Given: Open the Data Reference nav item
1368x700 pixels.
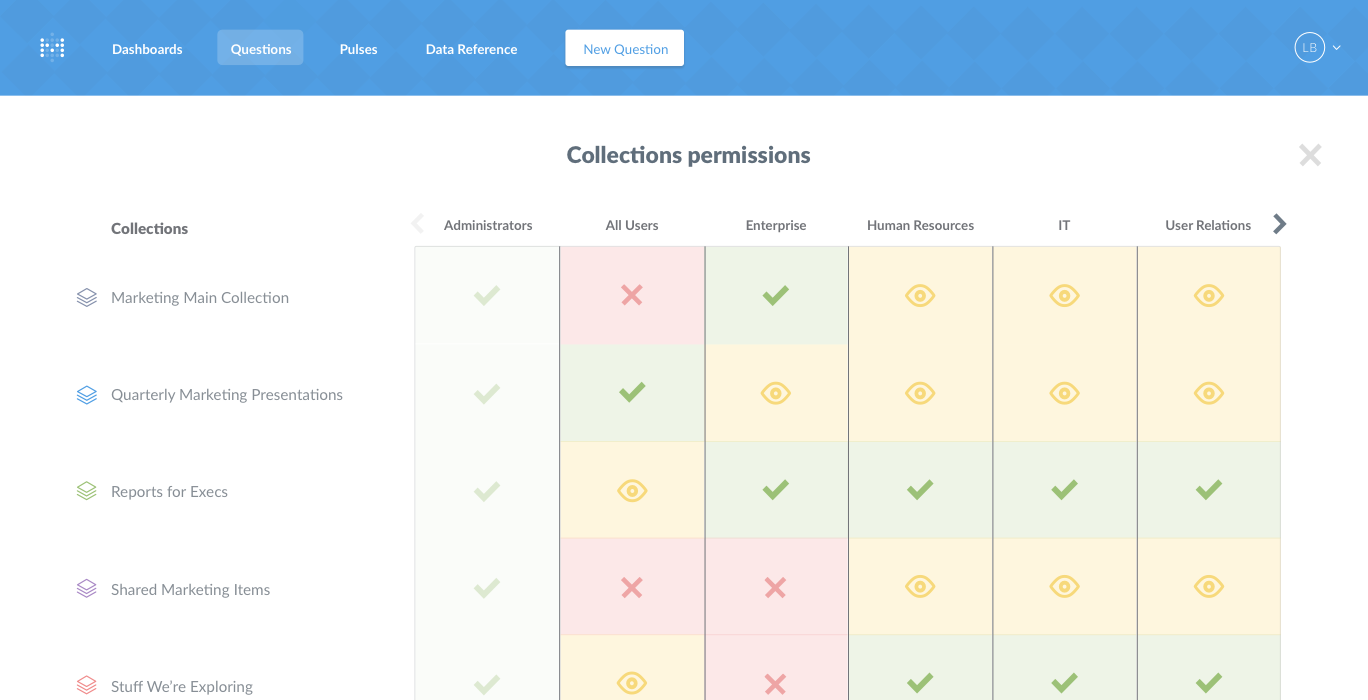Looking at the screenshot, I should point(471,49).
